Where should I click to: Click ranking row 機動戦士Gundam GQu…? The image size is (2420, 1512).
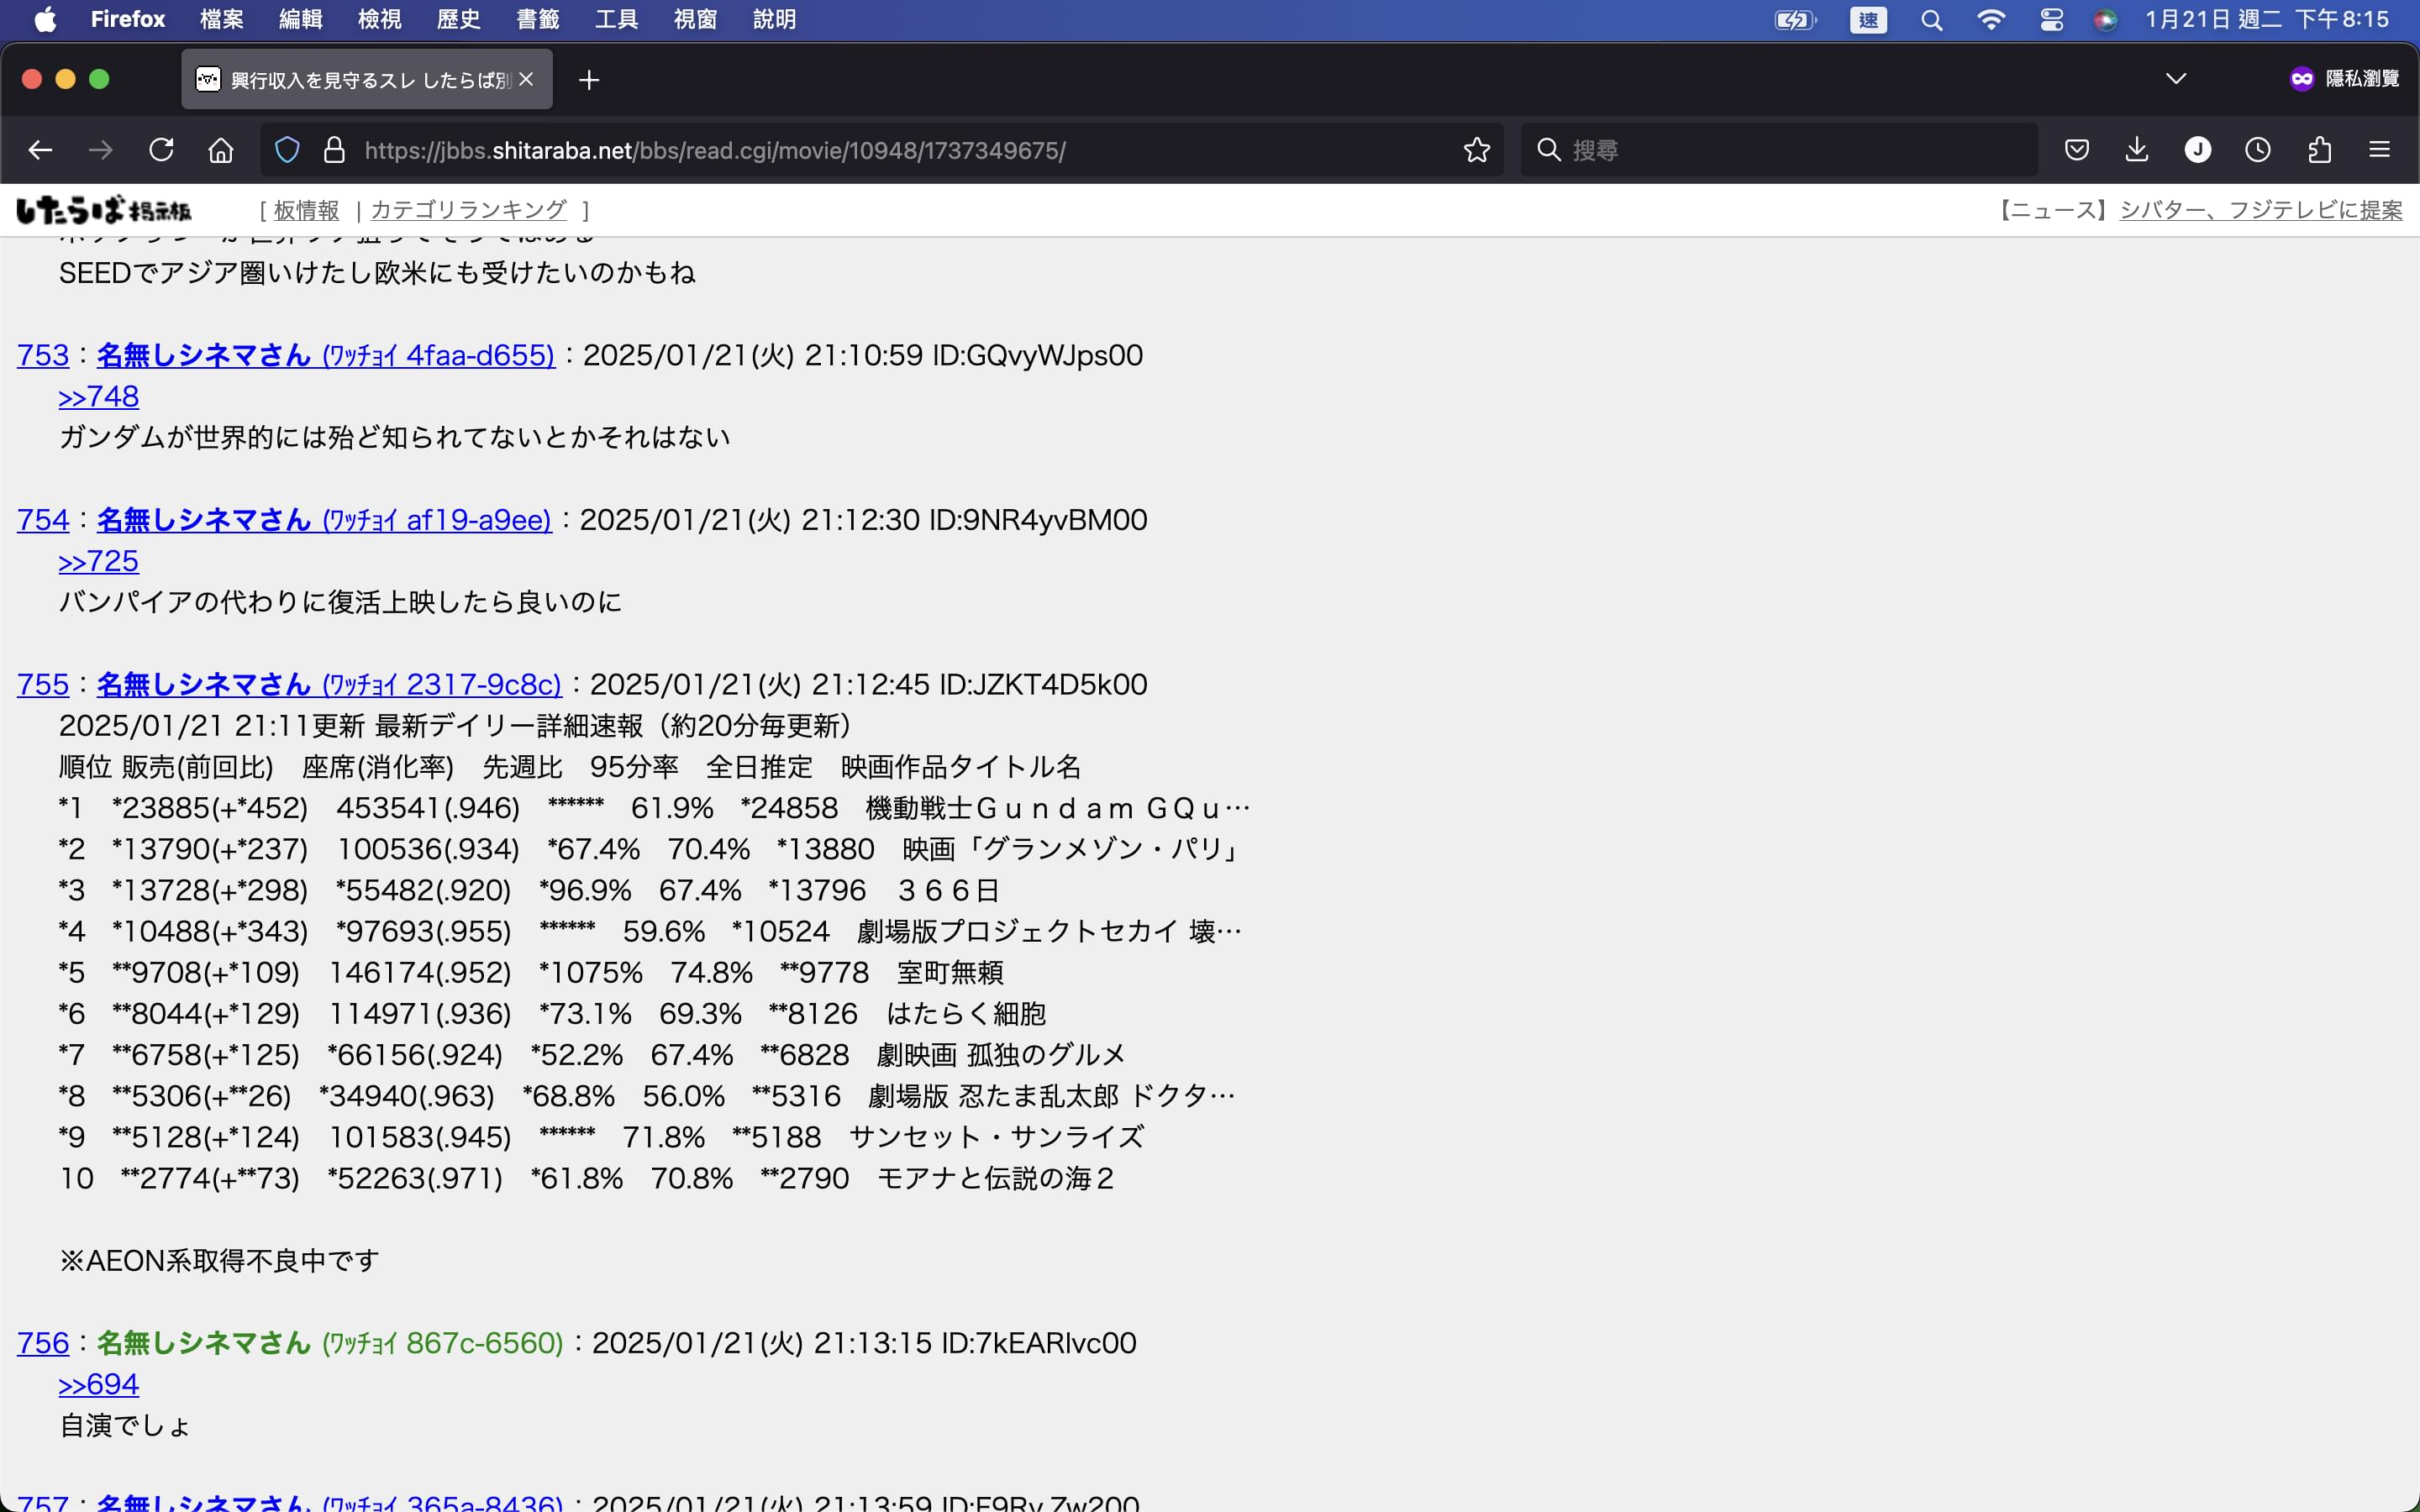pos(654,808)
